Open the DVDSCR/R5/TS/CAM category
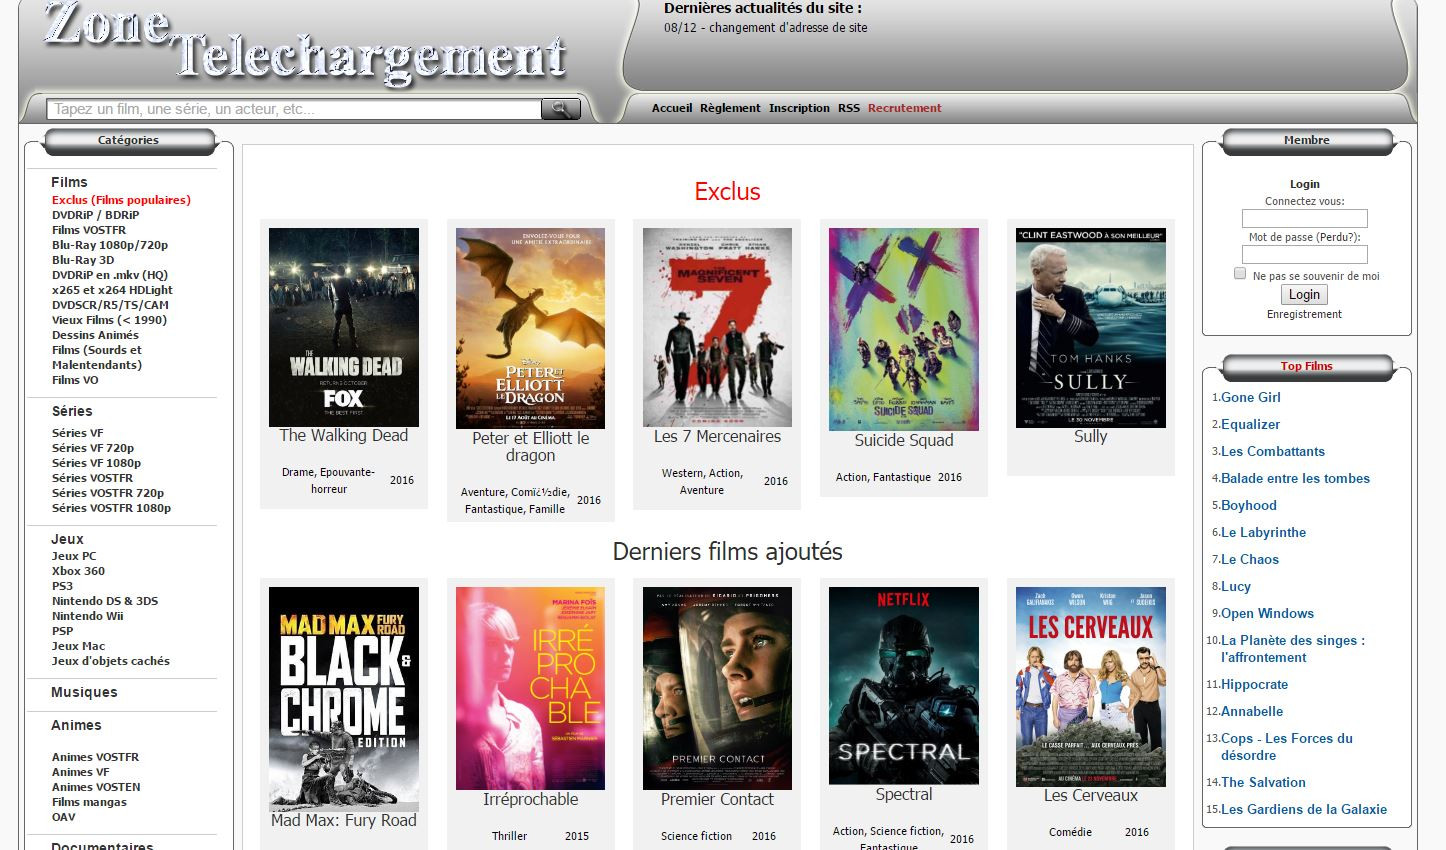This screenshot has width=1446, height=850. click(x=110, y=305)
